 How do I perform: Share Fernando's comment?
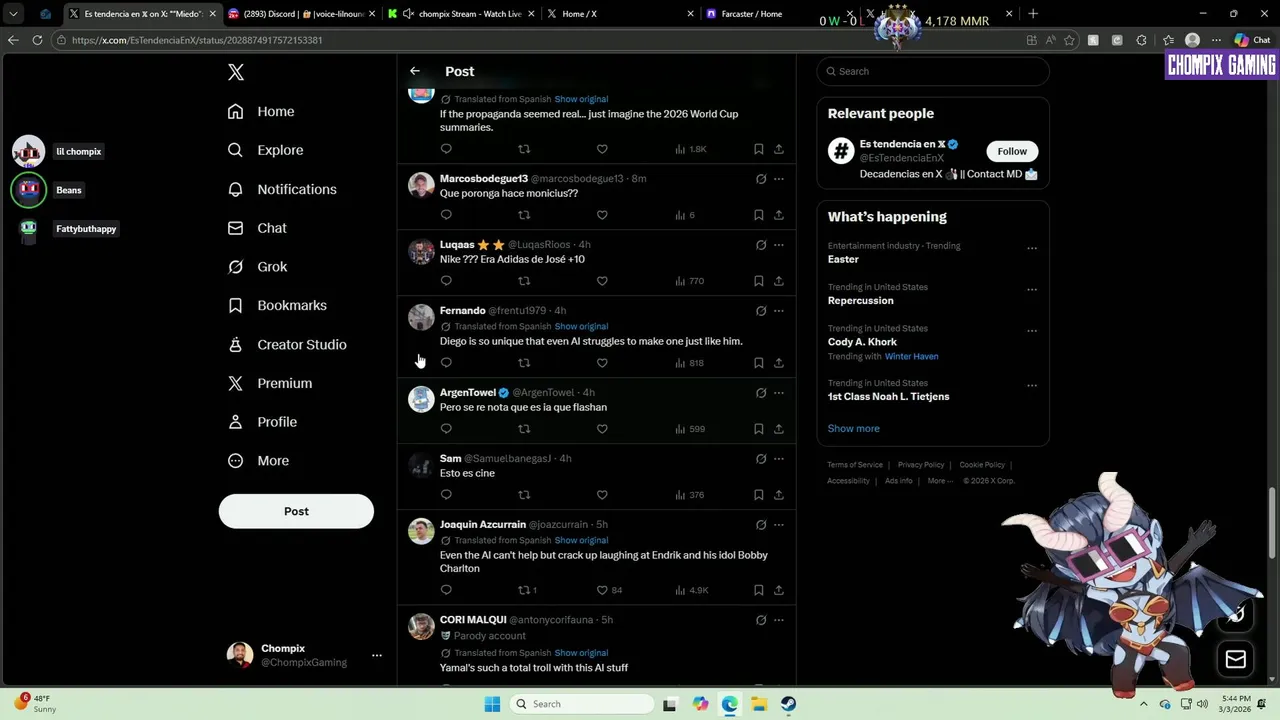(x=778, y=363)
